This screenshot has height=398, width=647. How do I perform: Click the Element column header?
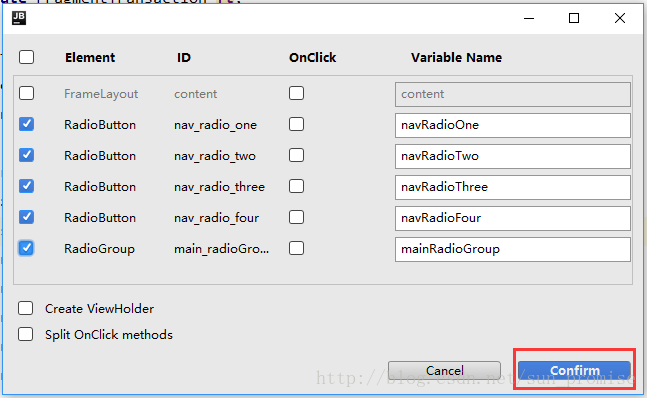coord(90,57)
